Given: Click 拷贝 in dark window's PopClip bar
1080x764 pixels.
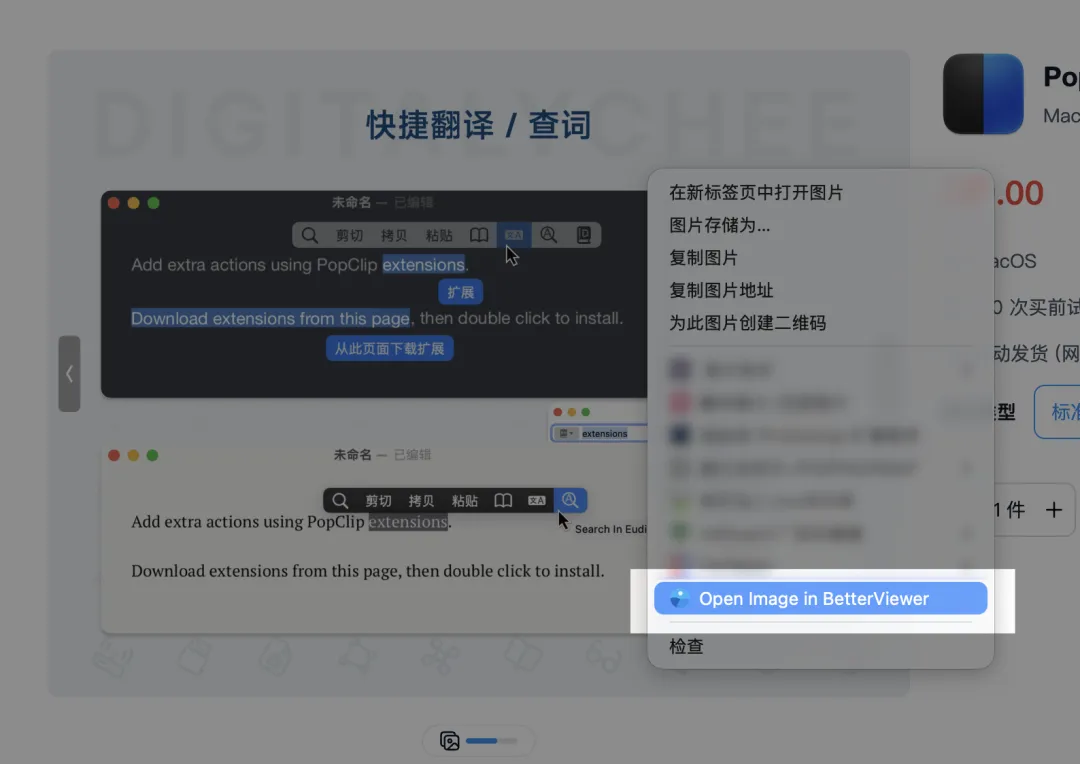Looking at the screenshot, I should click(x=394, y=235).
